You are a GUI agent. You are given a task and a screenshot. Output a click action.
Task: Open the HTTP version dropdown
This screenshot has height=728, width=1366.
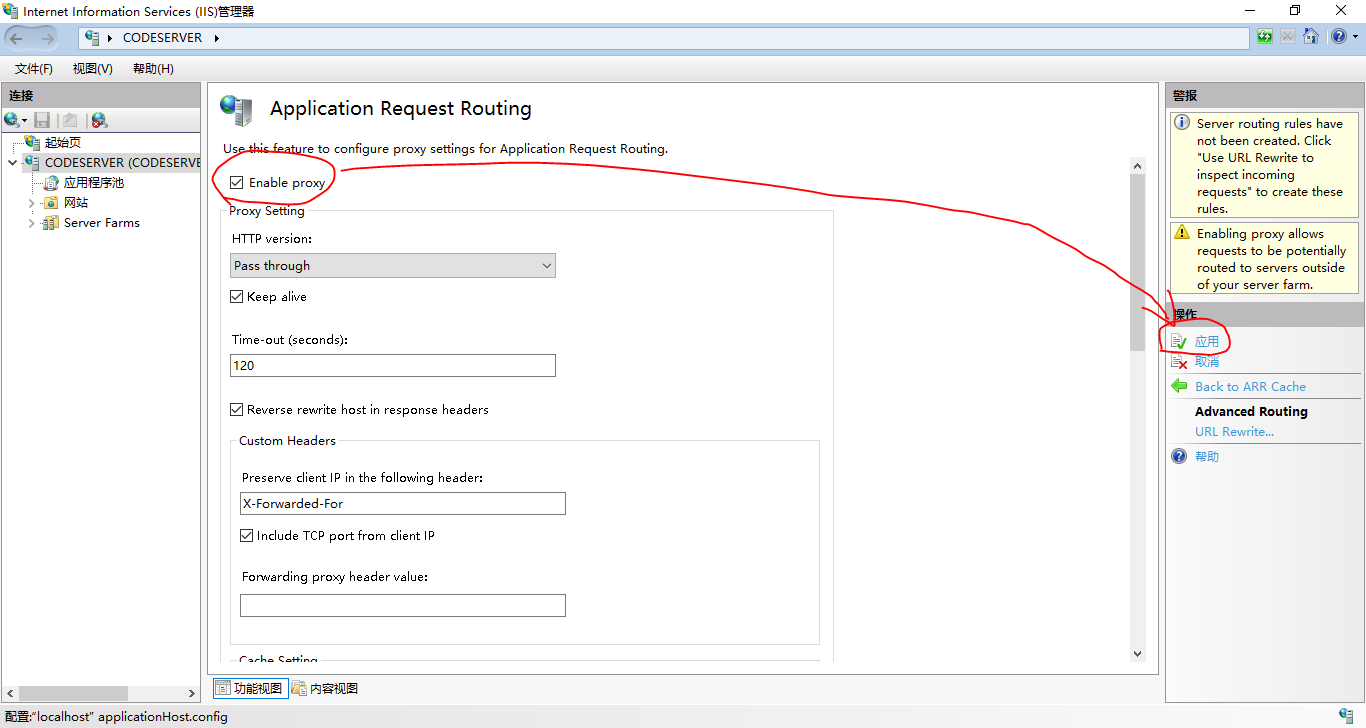(392, 266)
